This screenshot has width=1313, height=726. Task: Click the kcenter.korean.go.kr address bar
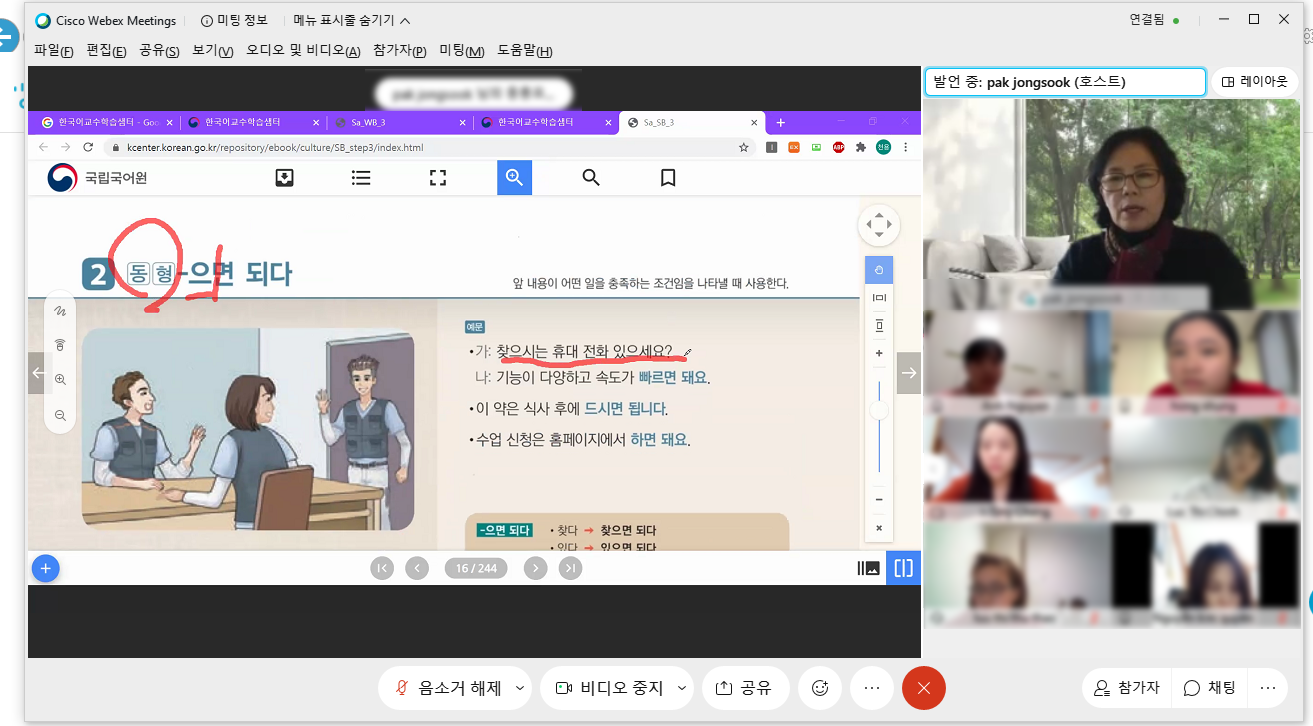point(420,147)
